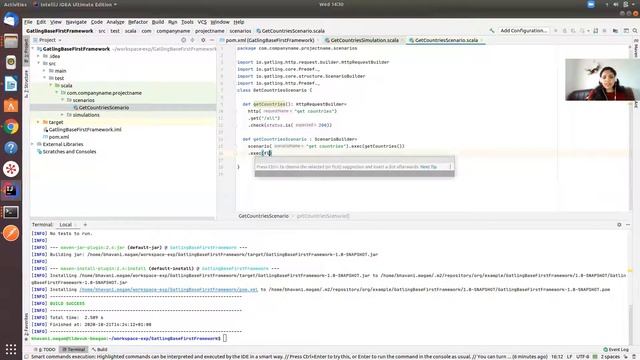Click the Activities button in the top bar
The height and width of the screenshot is (360, 640).
click(15, 4)
